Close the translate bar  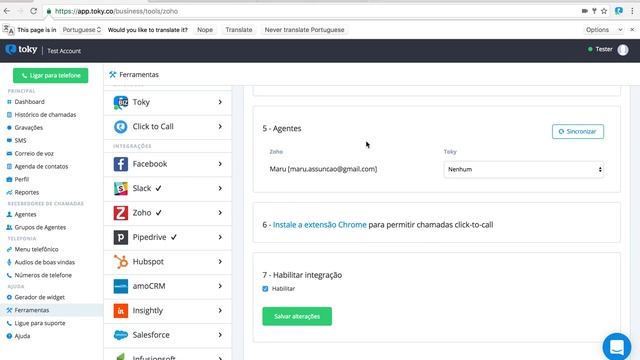click(x=632, y=30)
